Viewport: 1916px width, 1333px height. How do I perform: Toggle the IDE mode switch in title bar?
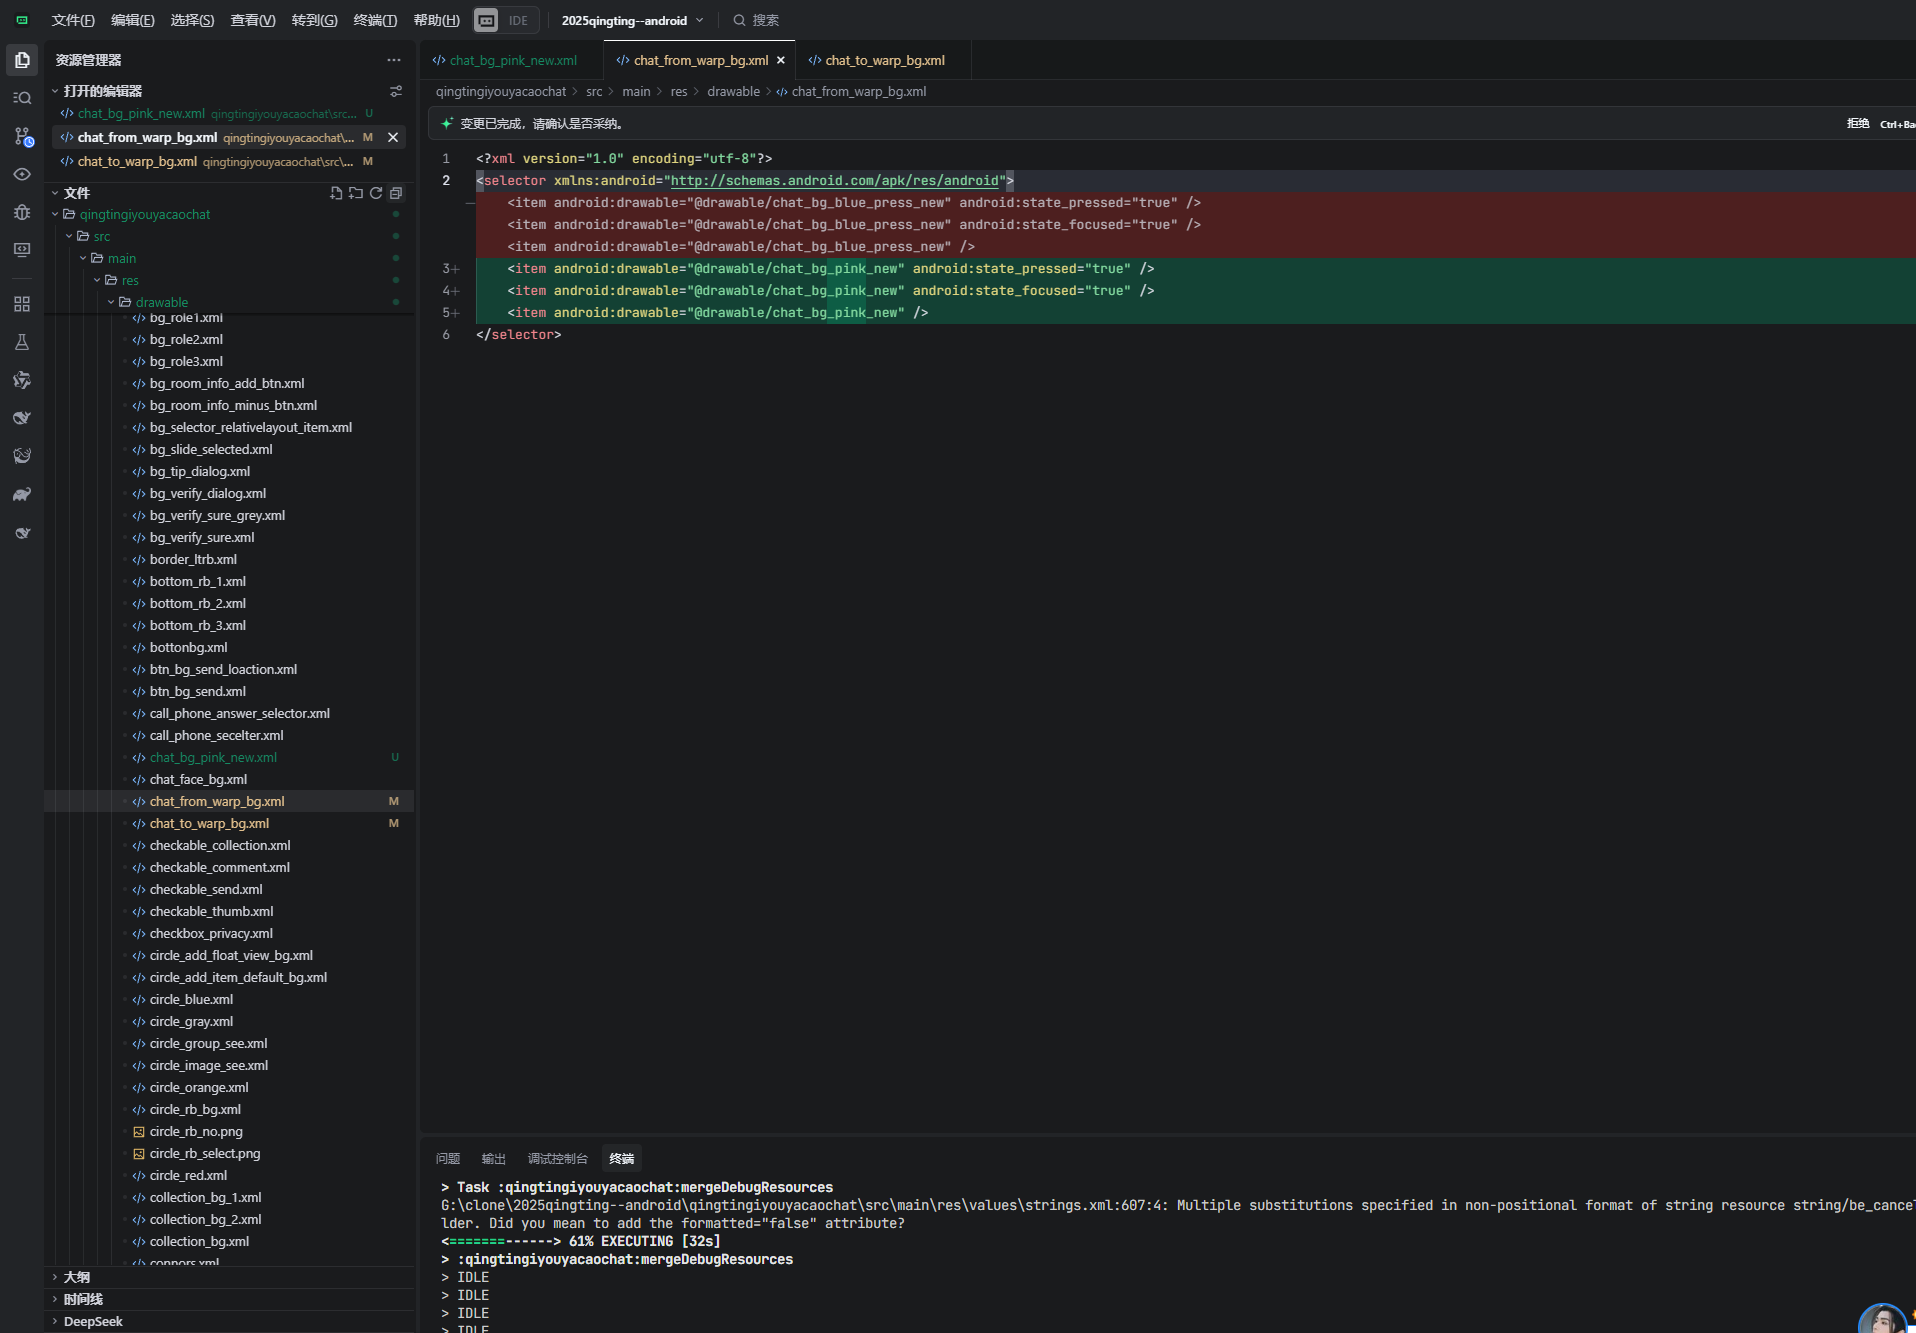[505, 20]
